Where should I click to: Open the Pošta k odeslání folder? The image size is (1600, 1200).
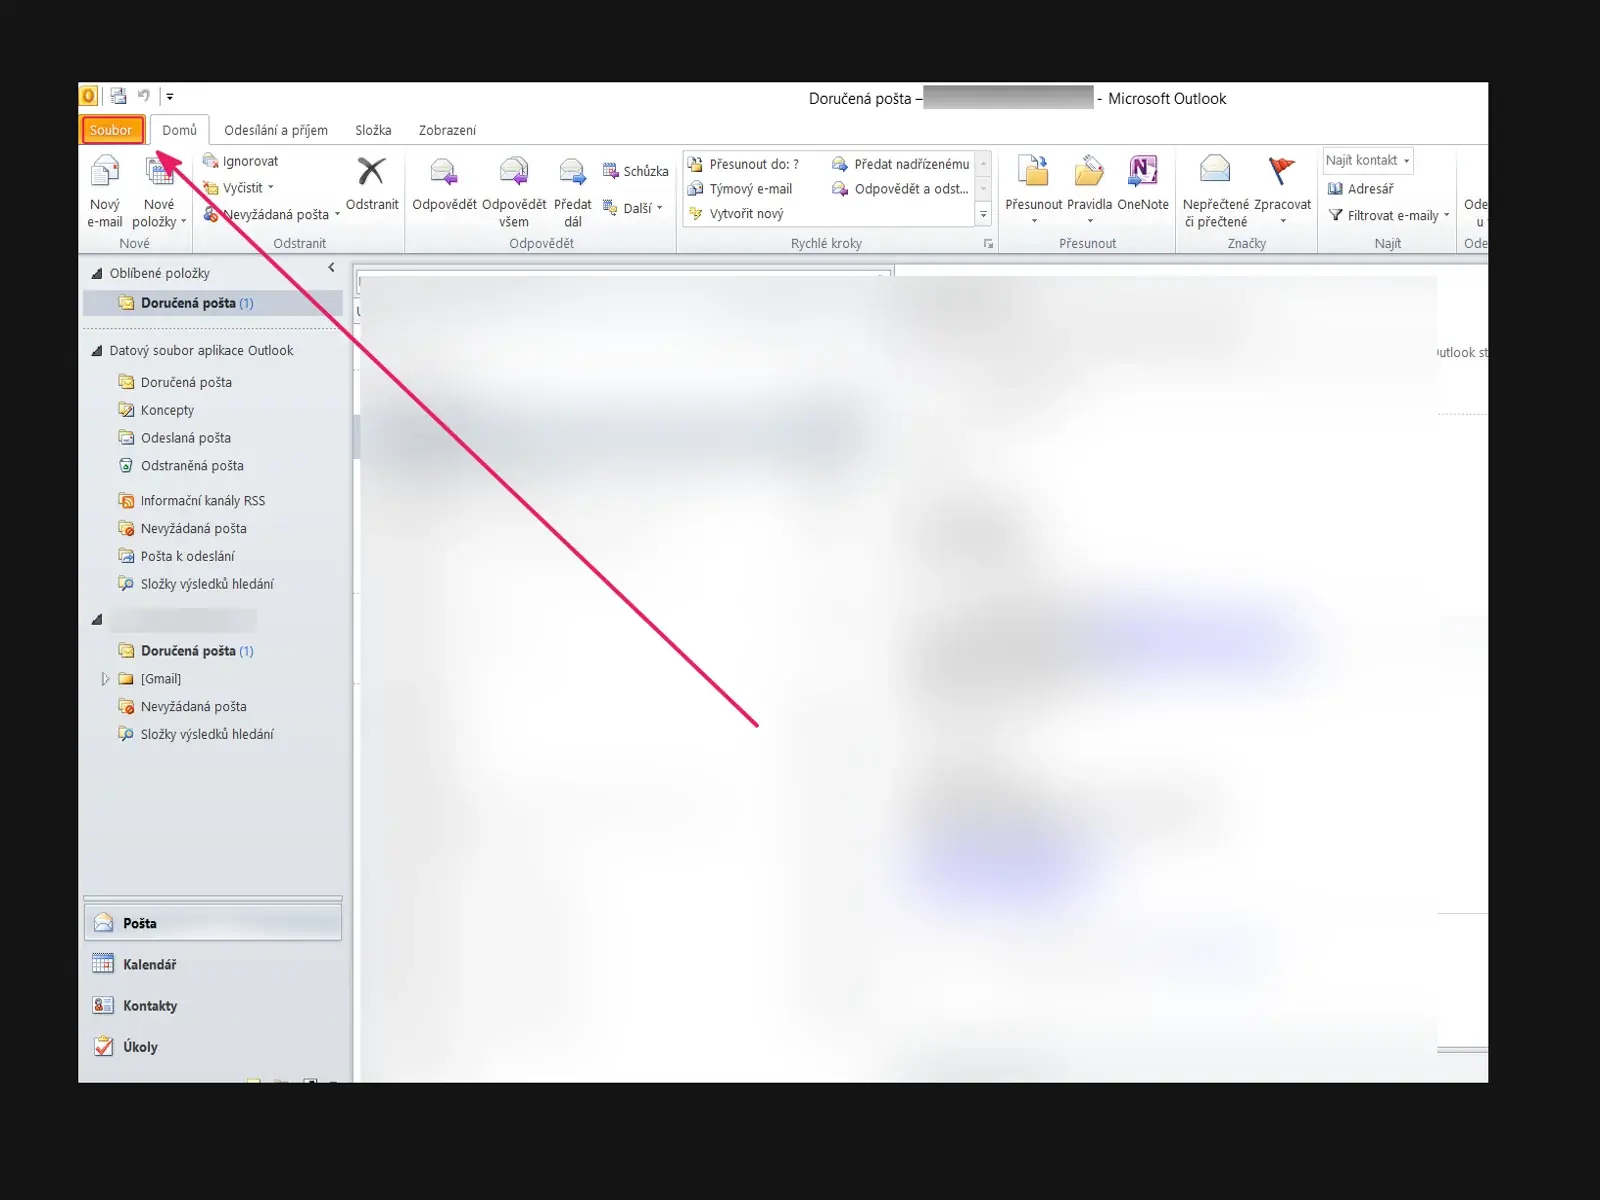pyautogui.click(x=187, y=556)
